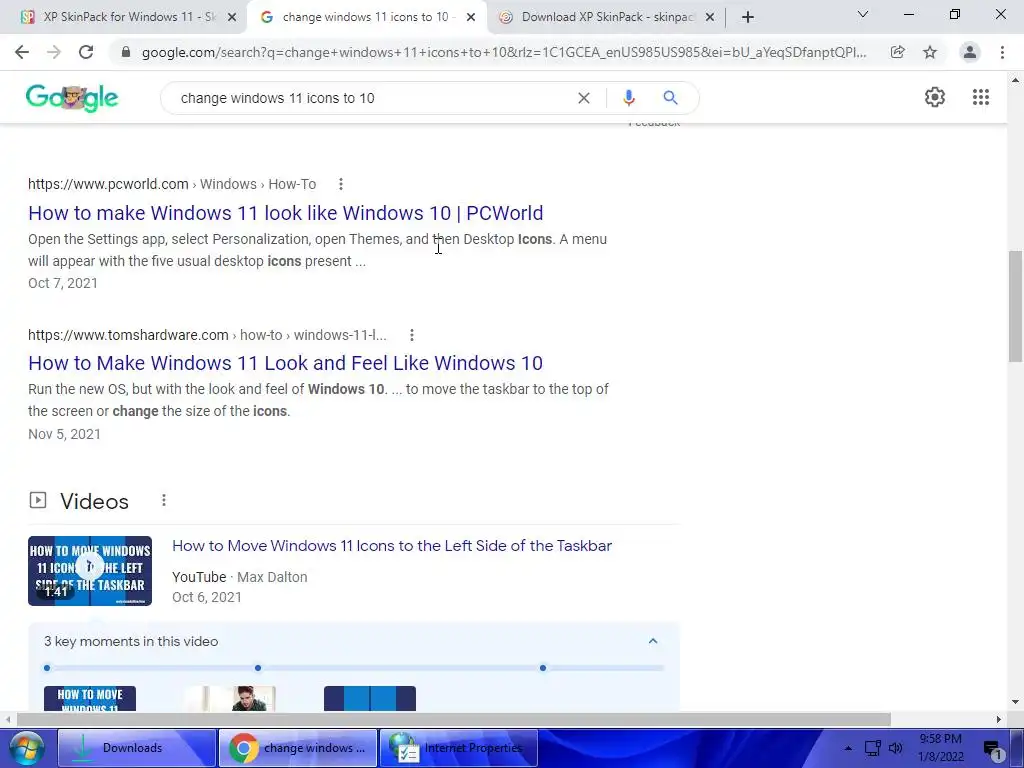Close the XP SkinPack for Windows 11 tab
Image resolution: width=1024 pixels, height=768 pixels.
pyautogui.click(x=232, y=17)
